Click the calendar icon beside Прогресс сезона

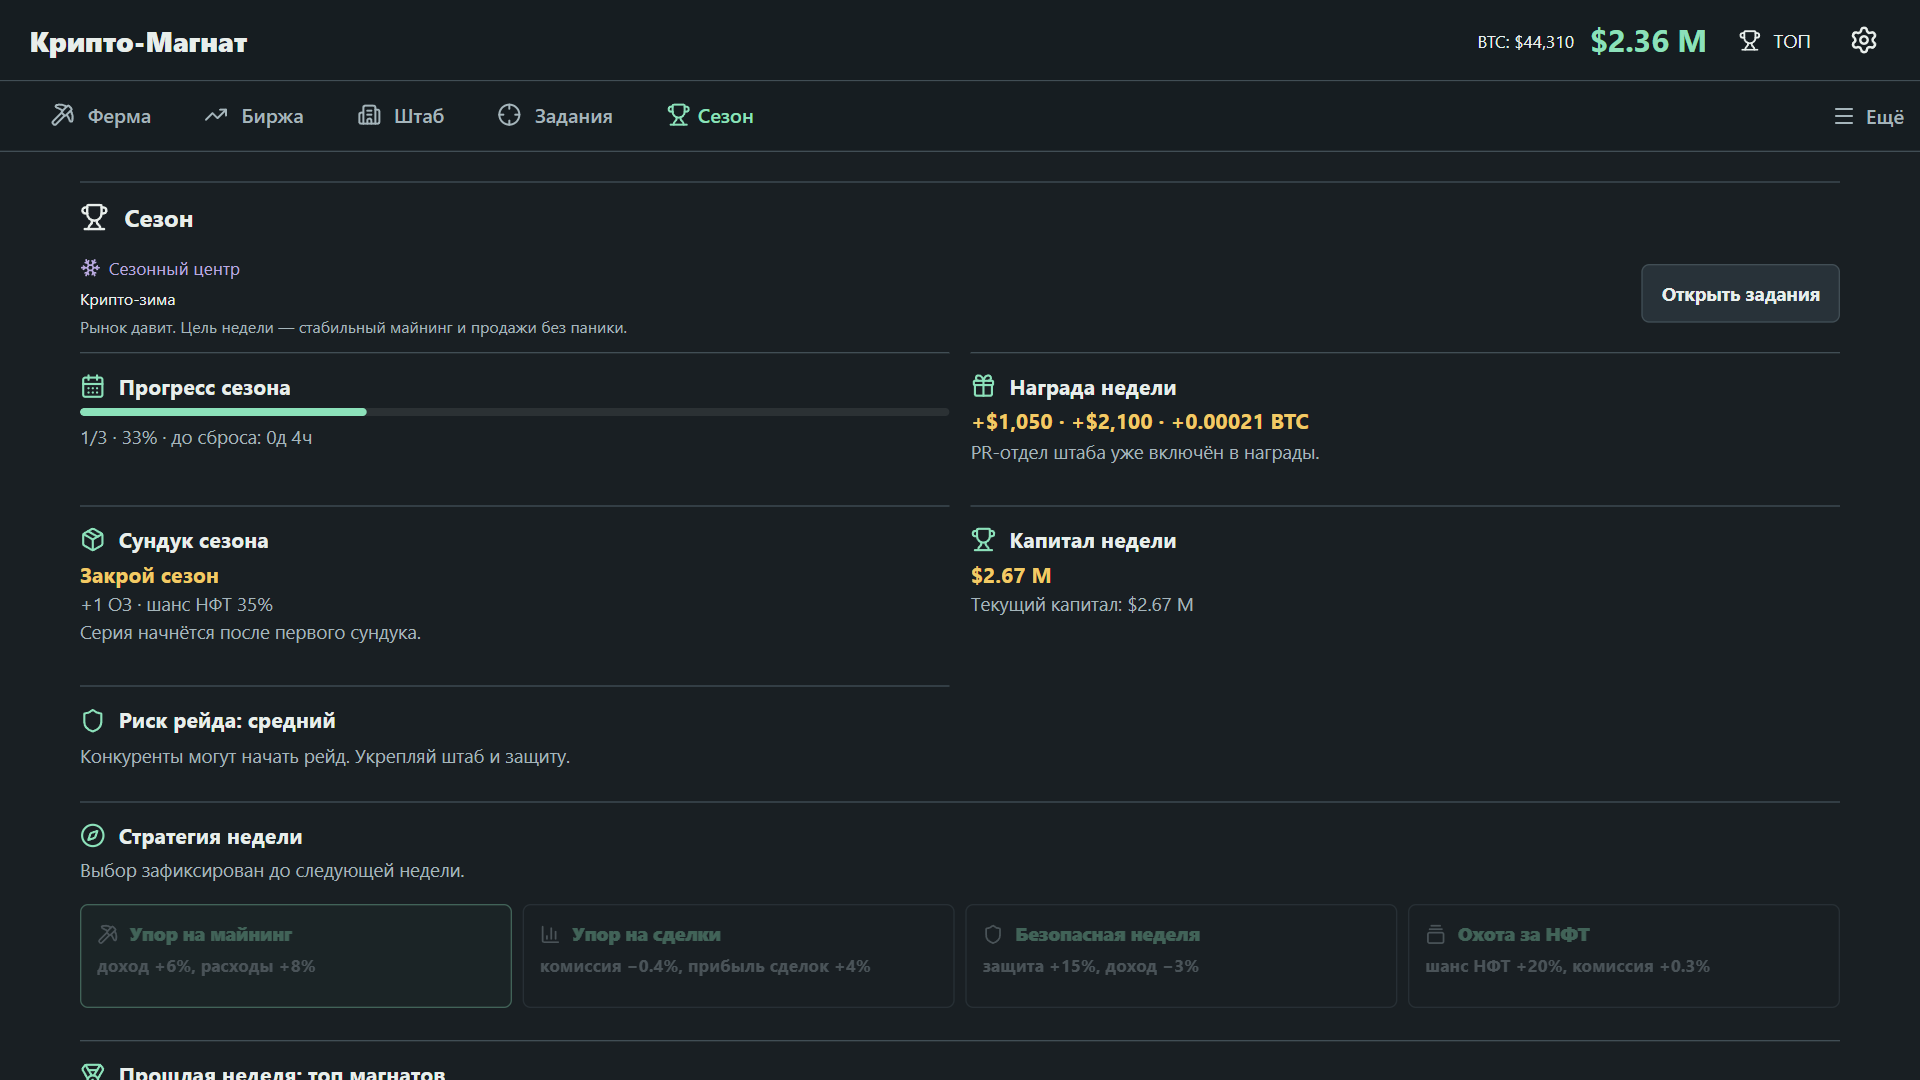[x=93, y=386]
